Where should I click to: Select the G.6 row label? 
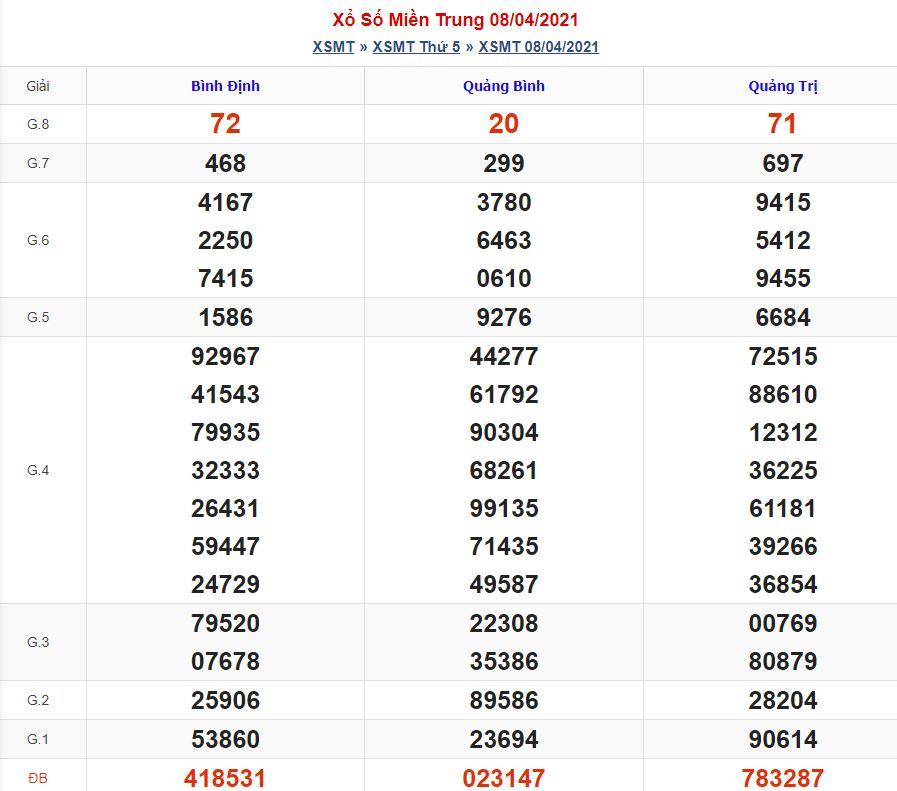tap(38, 240)
